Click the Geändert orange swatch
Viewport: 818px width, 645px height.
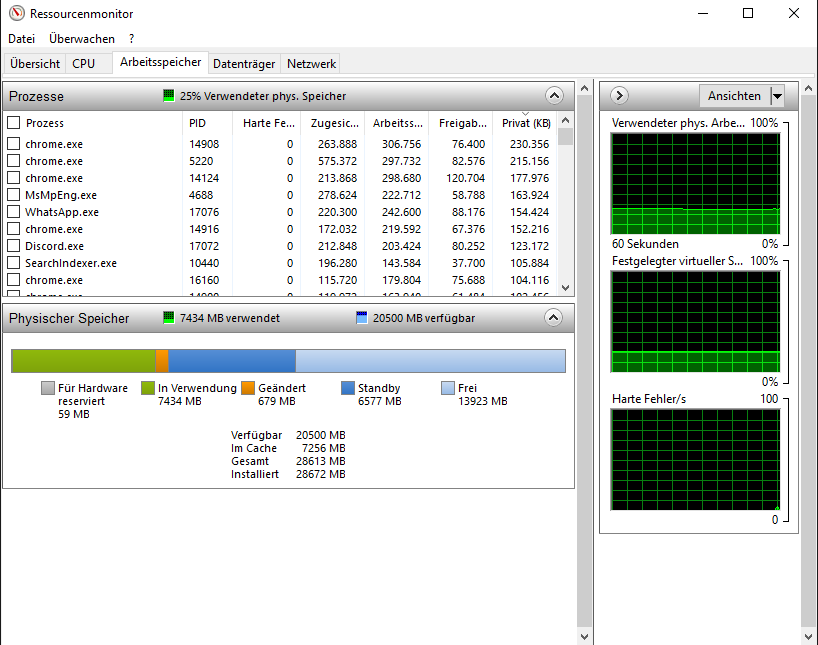click(x=248, y=388)
